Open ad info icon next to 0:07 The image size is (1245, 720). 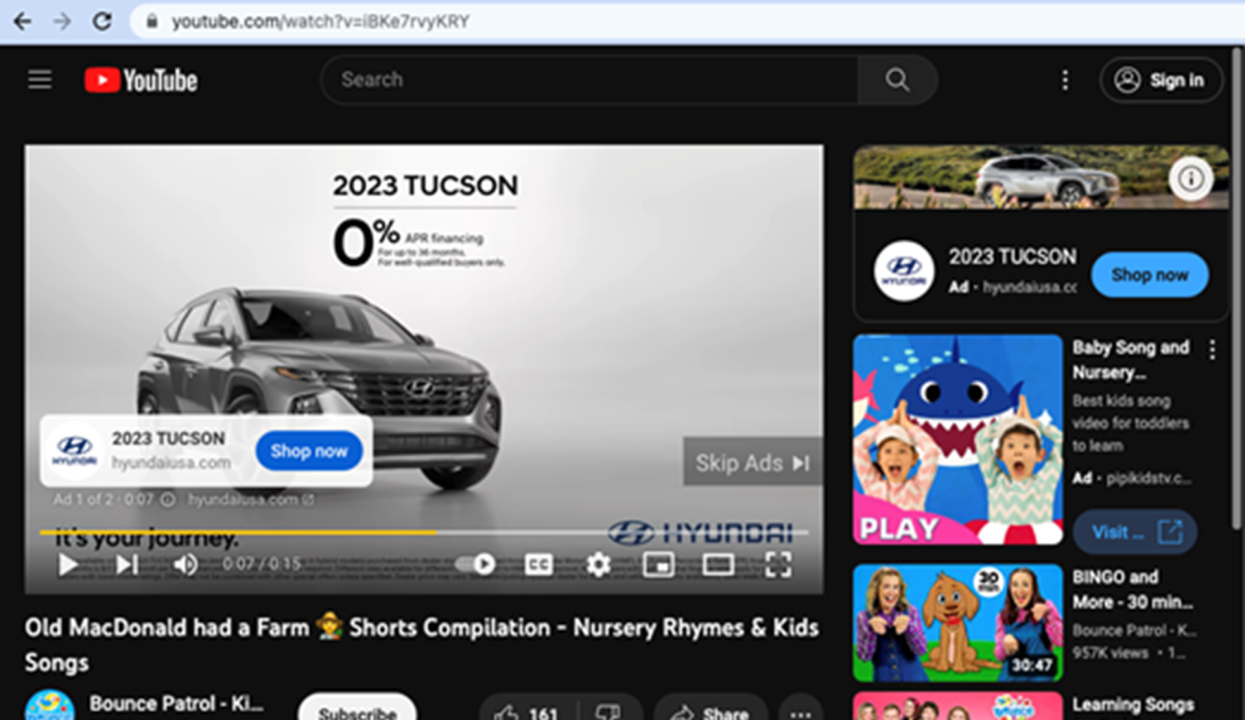tap(168, 499)
